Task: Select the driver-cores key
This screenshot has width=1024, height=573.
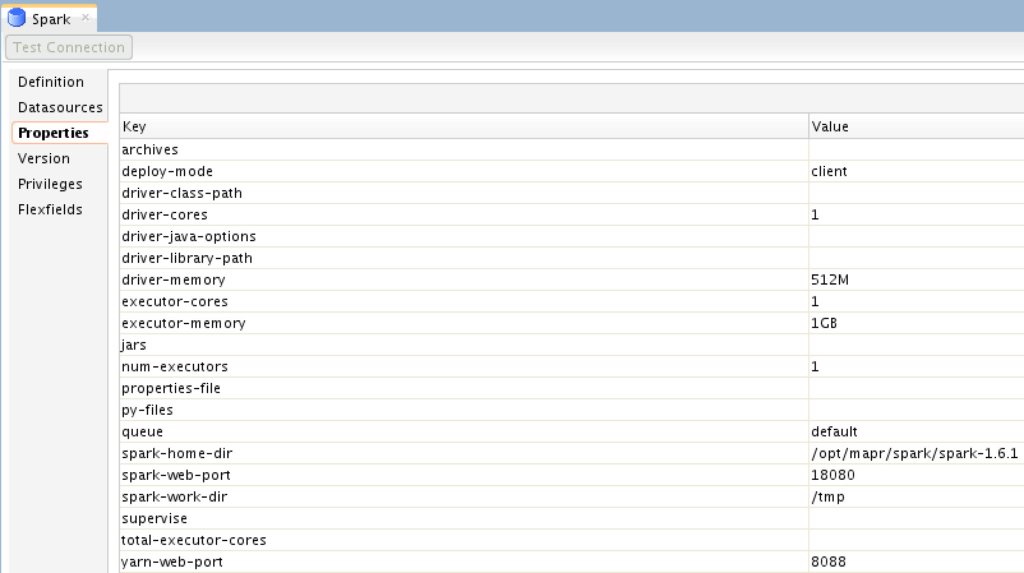Action: (x=165, y=214)
